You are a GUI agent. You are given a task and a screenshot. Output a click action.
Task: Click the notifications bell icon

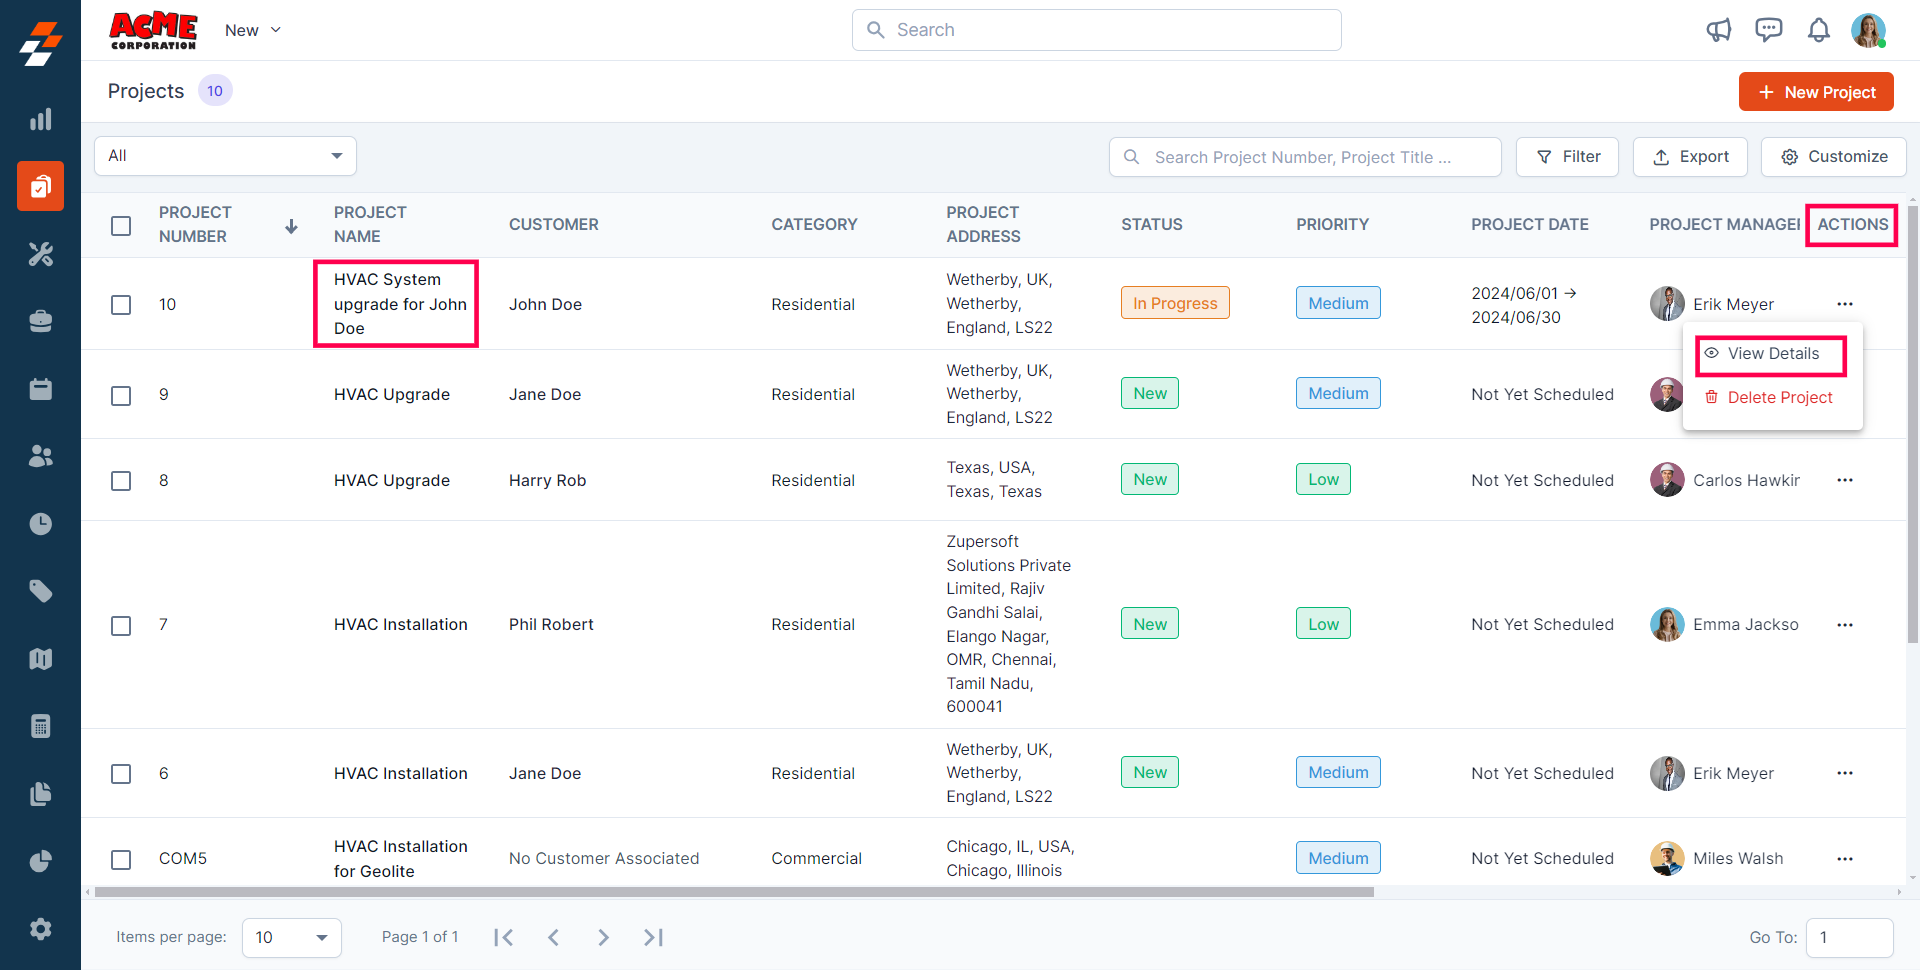click(1818, 30)
